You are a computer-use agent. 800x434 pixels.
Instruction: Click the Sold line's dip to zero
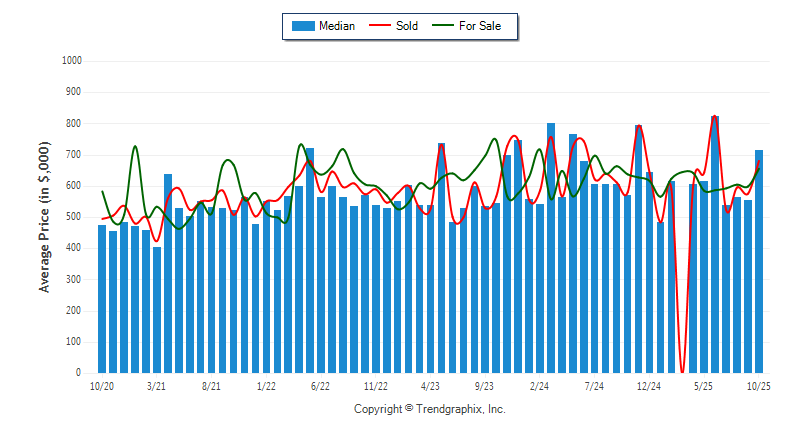click(682, 368)
